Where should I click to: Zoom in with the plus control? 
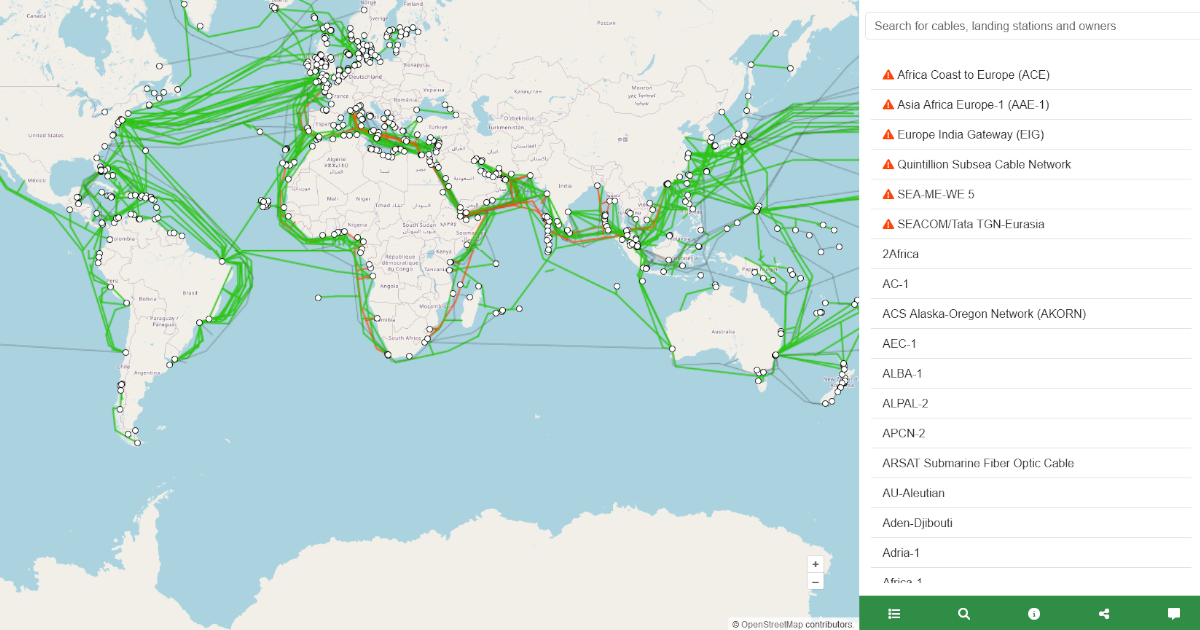[815, 563]
